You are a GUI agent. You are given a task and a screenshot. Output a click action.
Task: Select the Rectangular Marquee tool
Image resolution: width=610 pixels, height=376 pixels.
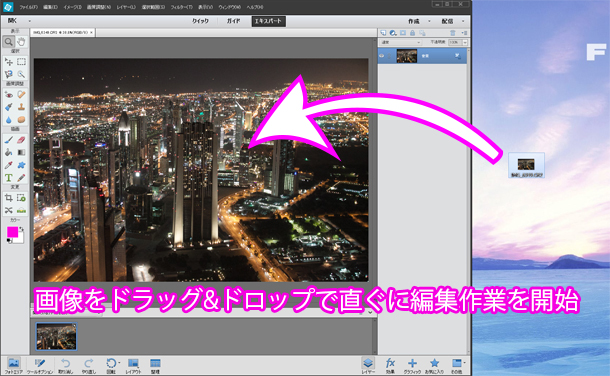coord(21,62)
